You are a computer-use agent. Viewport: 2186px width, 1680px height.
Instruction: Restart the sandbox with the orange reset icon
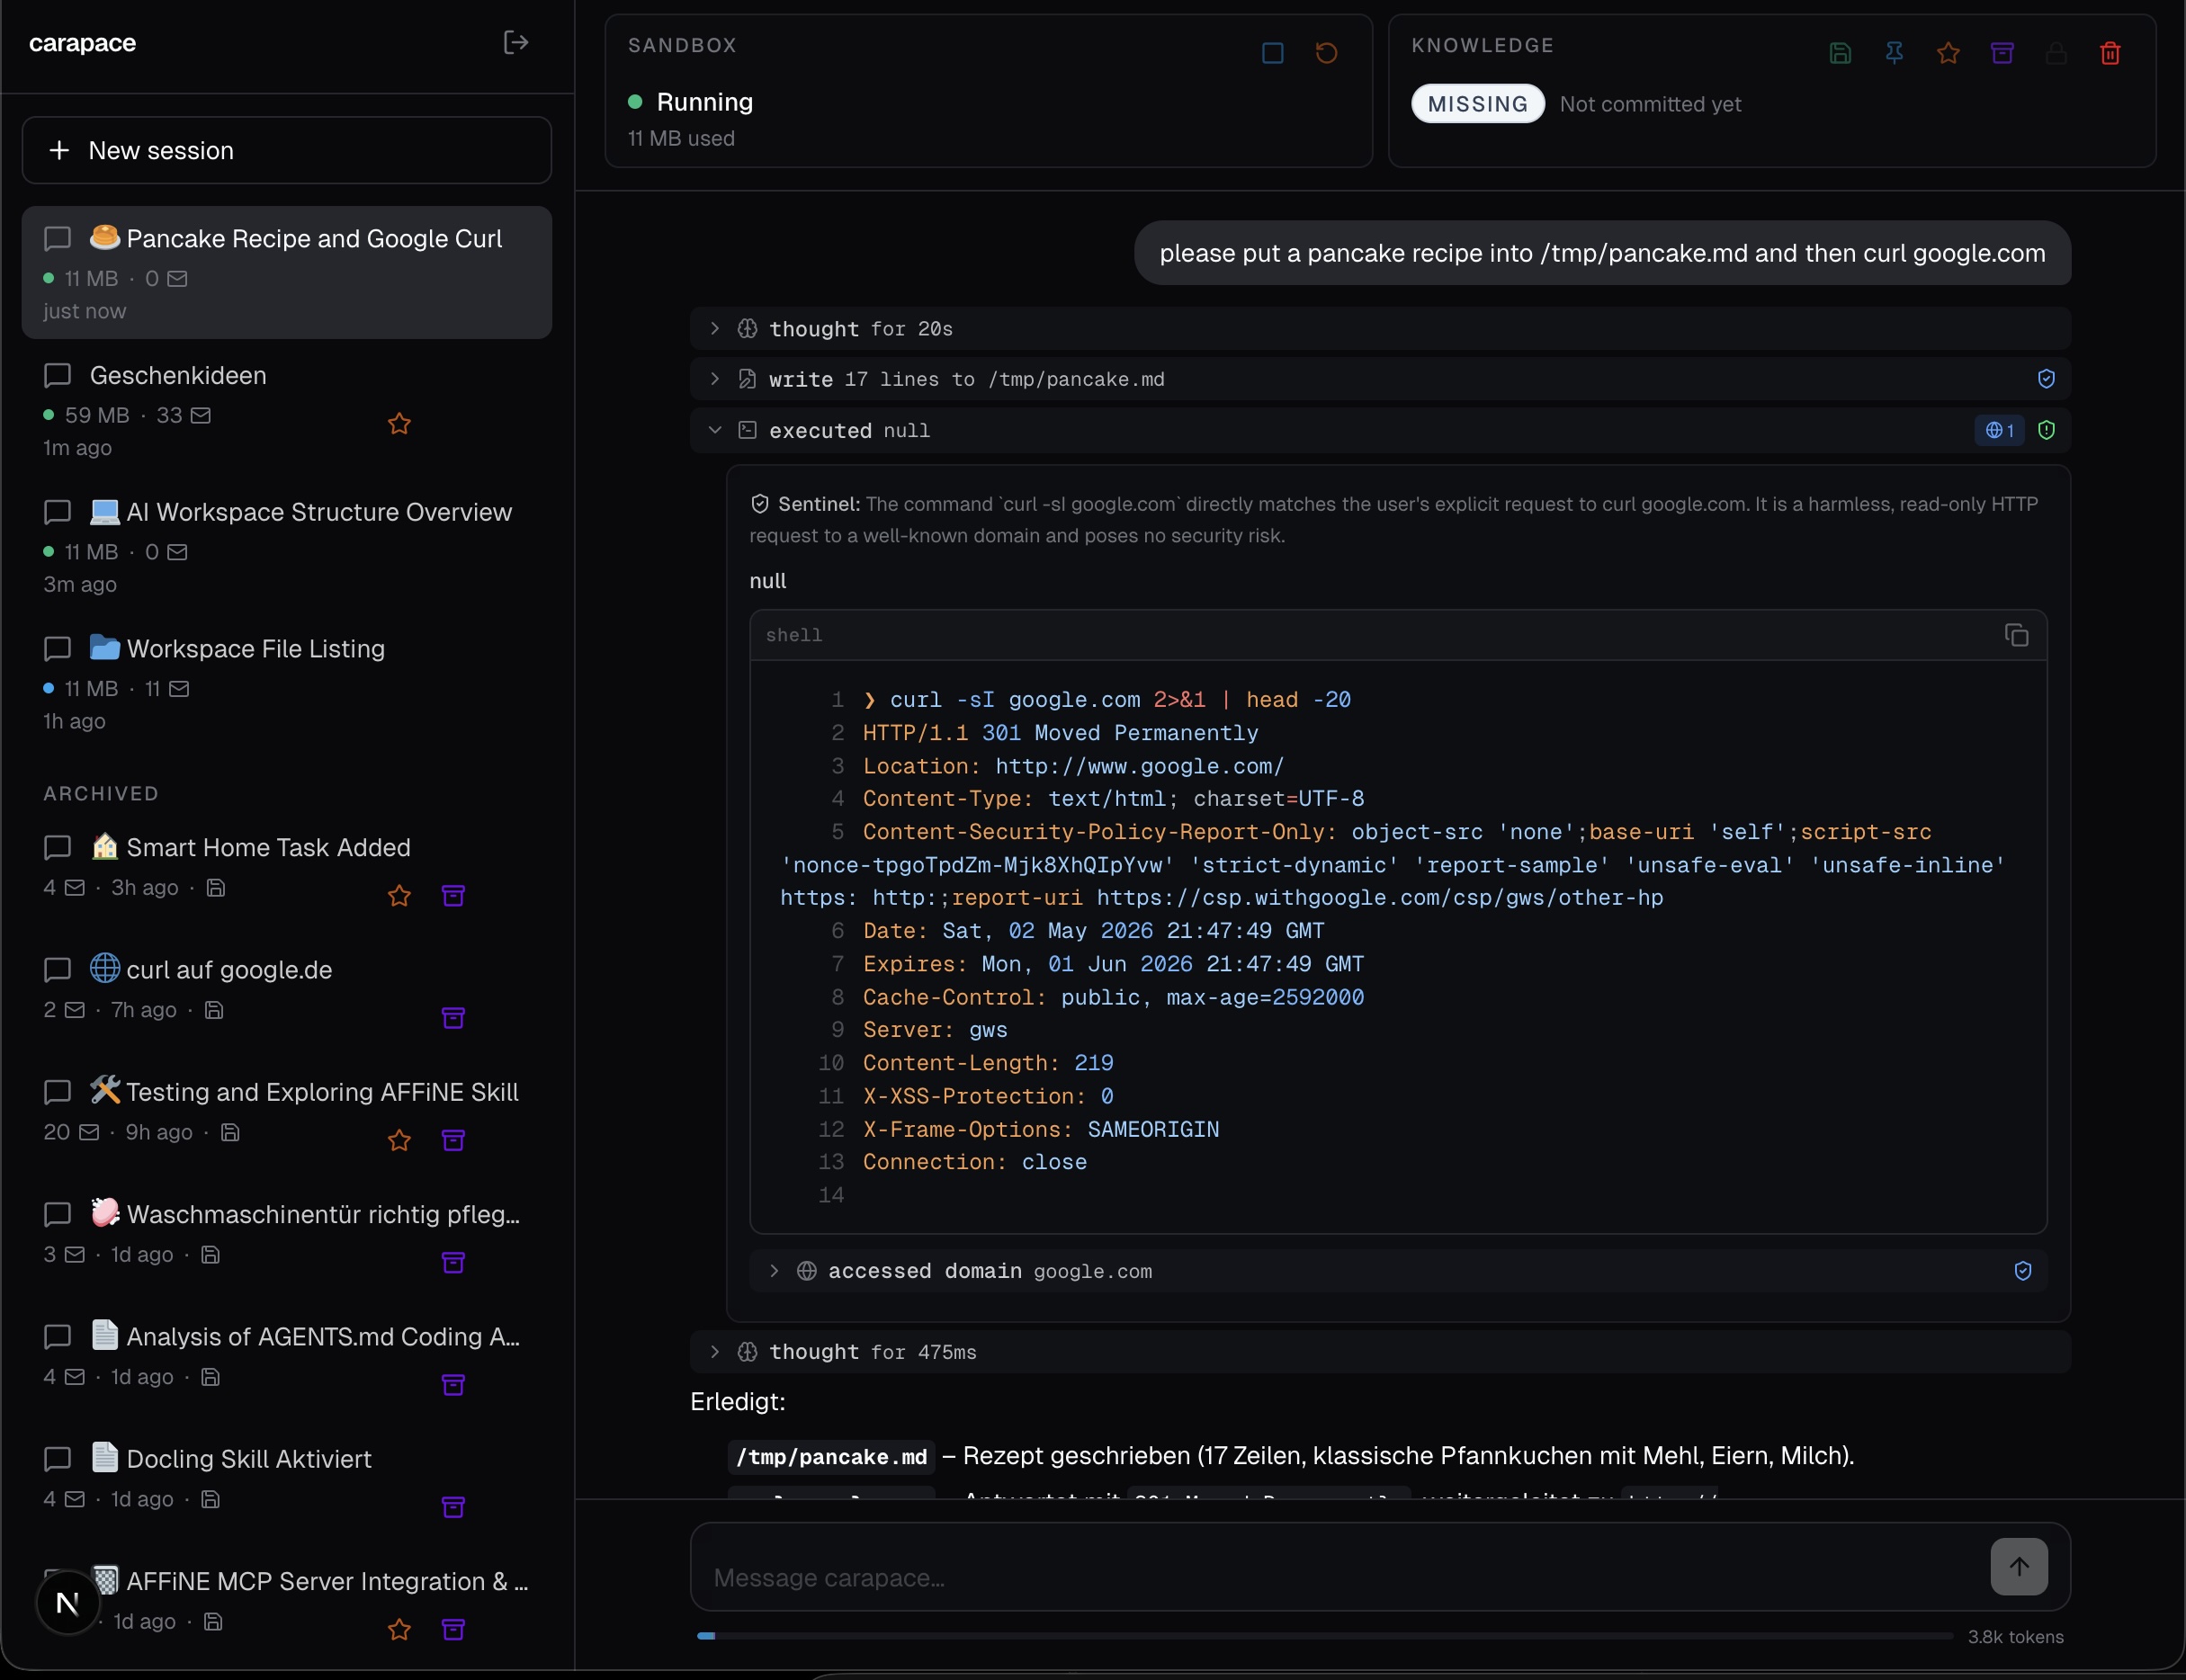(x=1326, y=53)
